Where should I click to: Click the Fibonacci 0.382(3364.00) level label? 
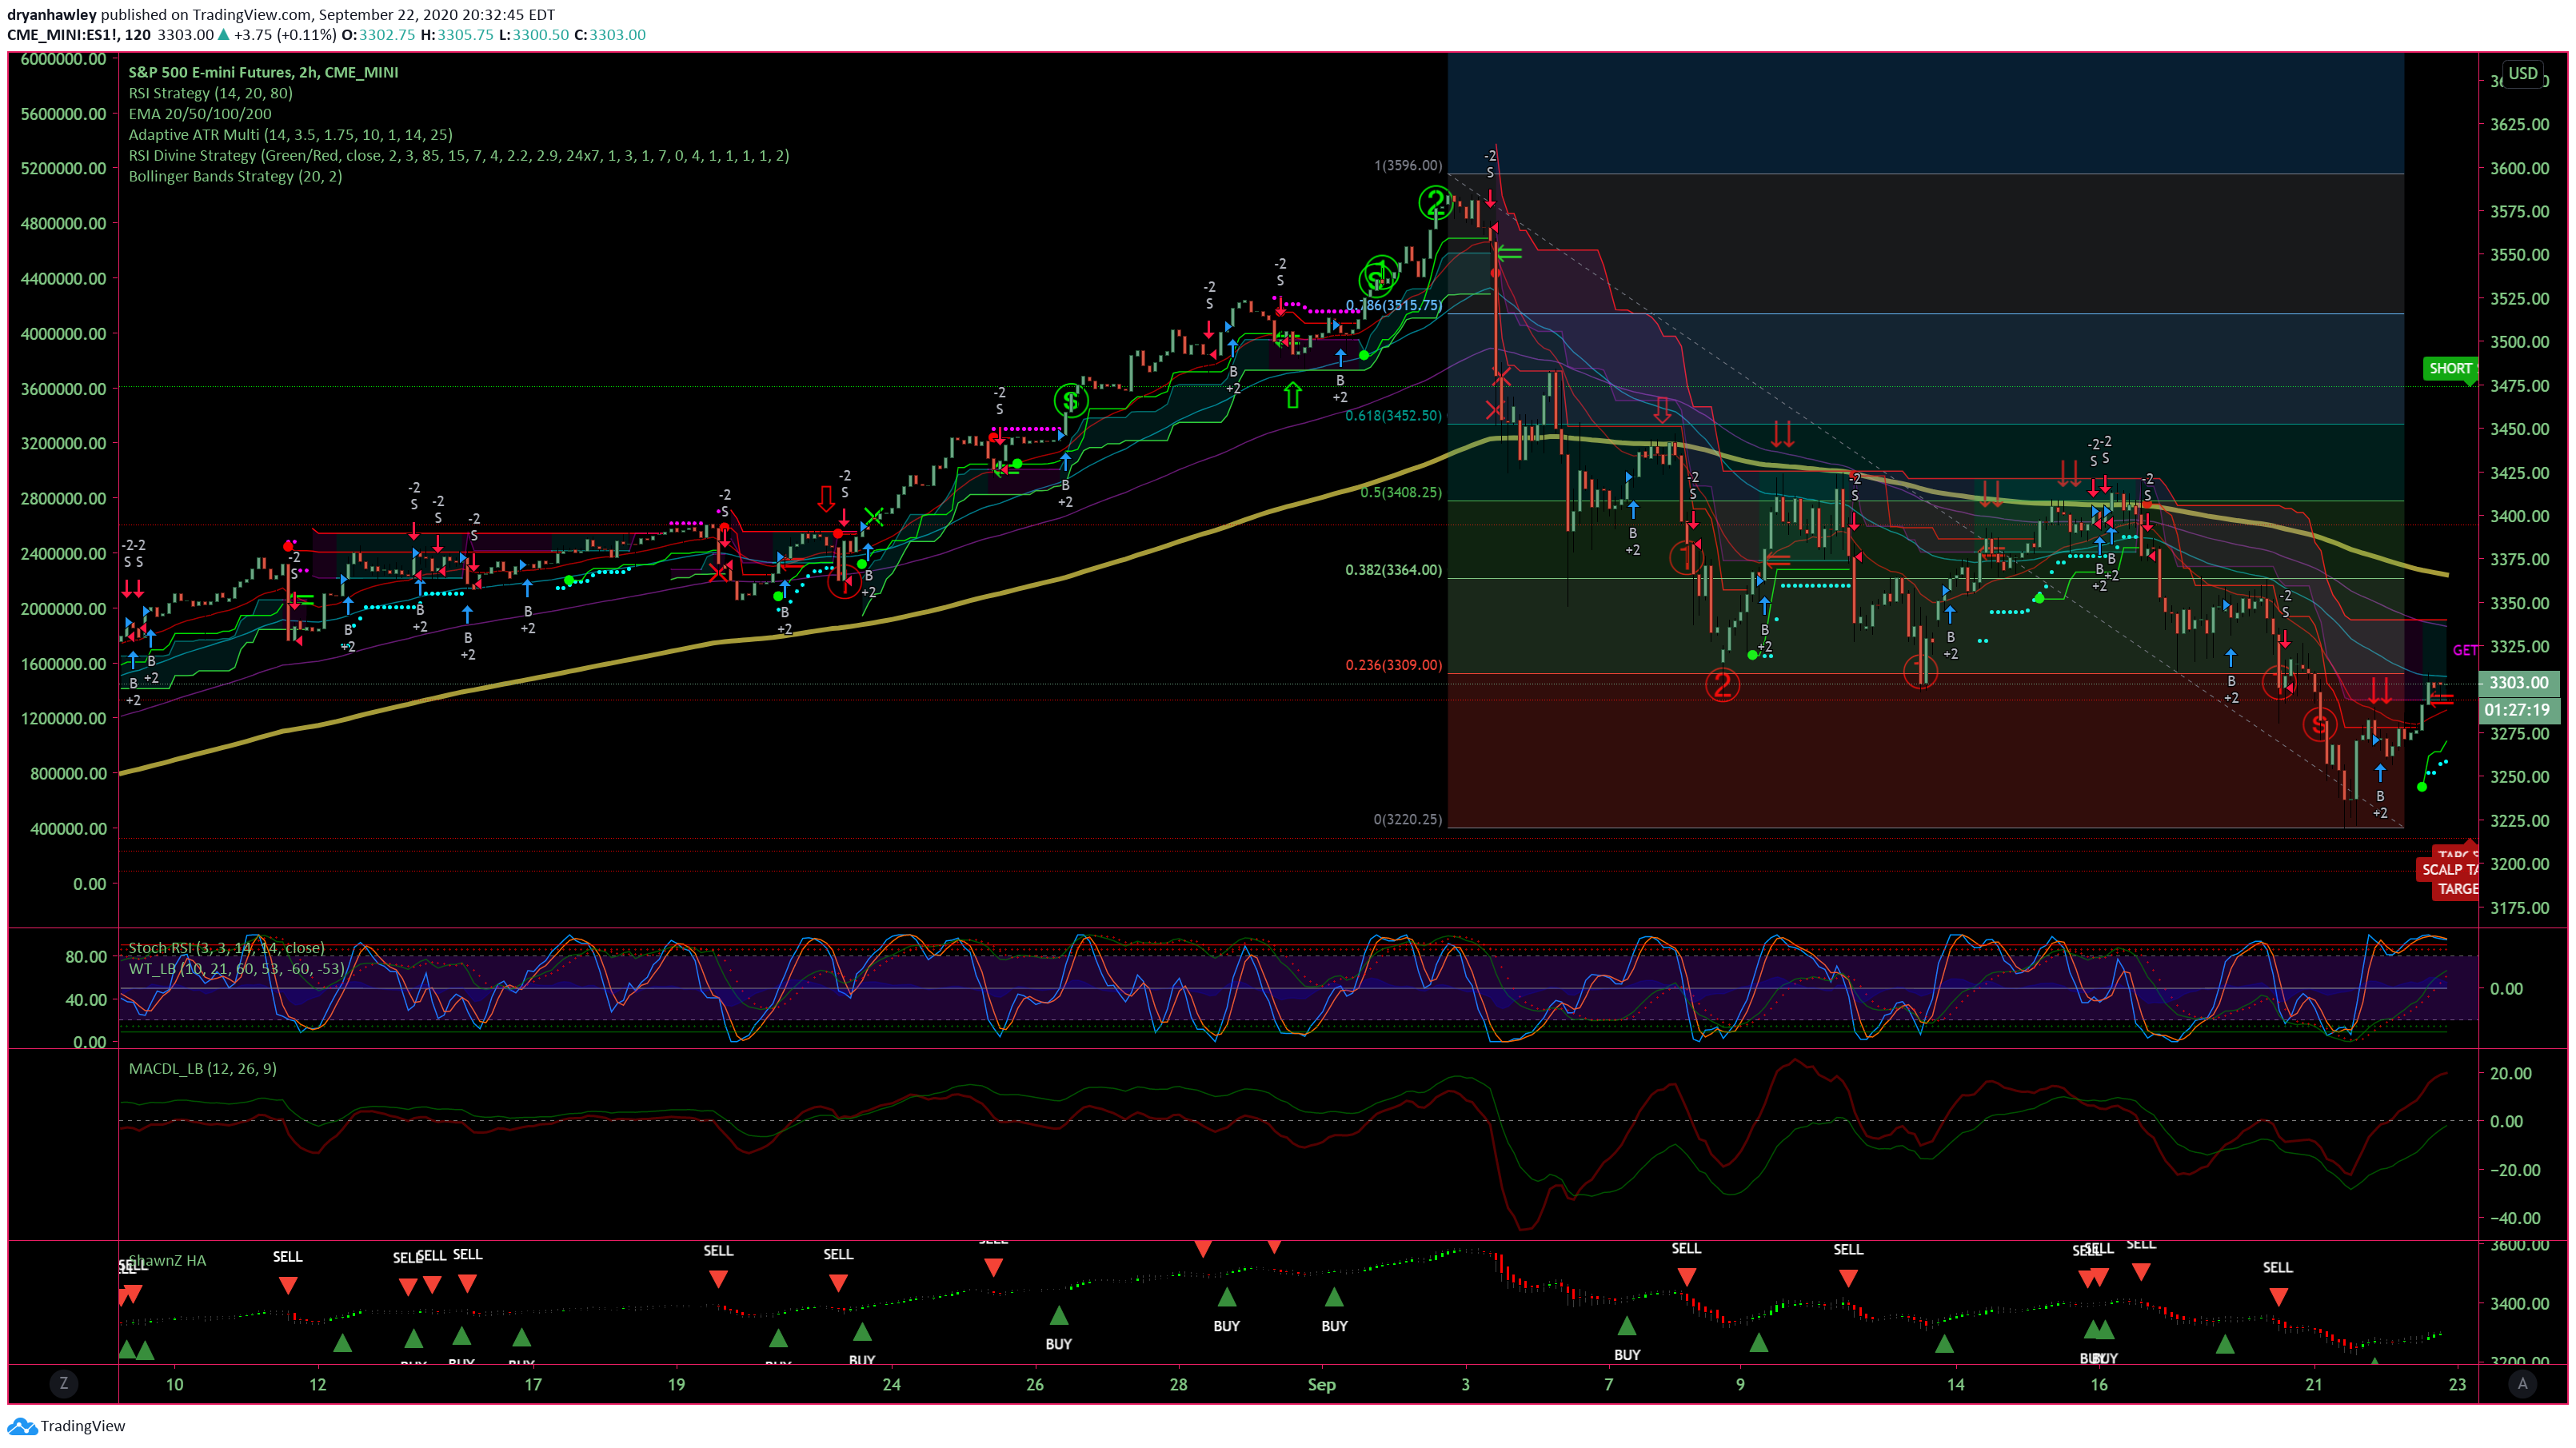(x=1394, y=570)
